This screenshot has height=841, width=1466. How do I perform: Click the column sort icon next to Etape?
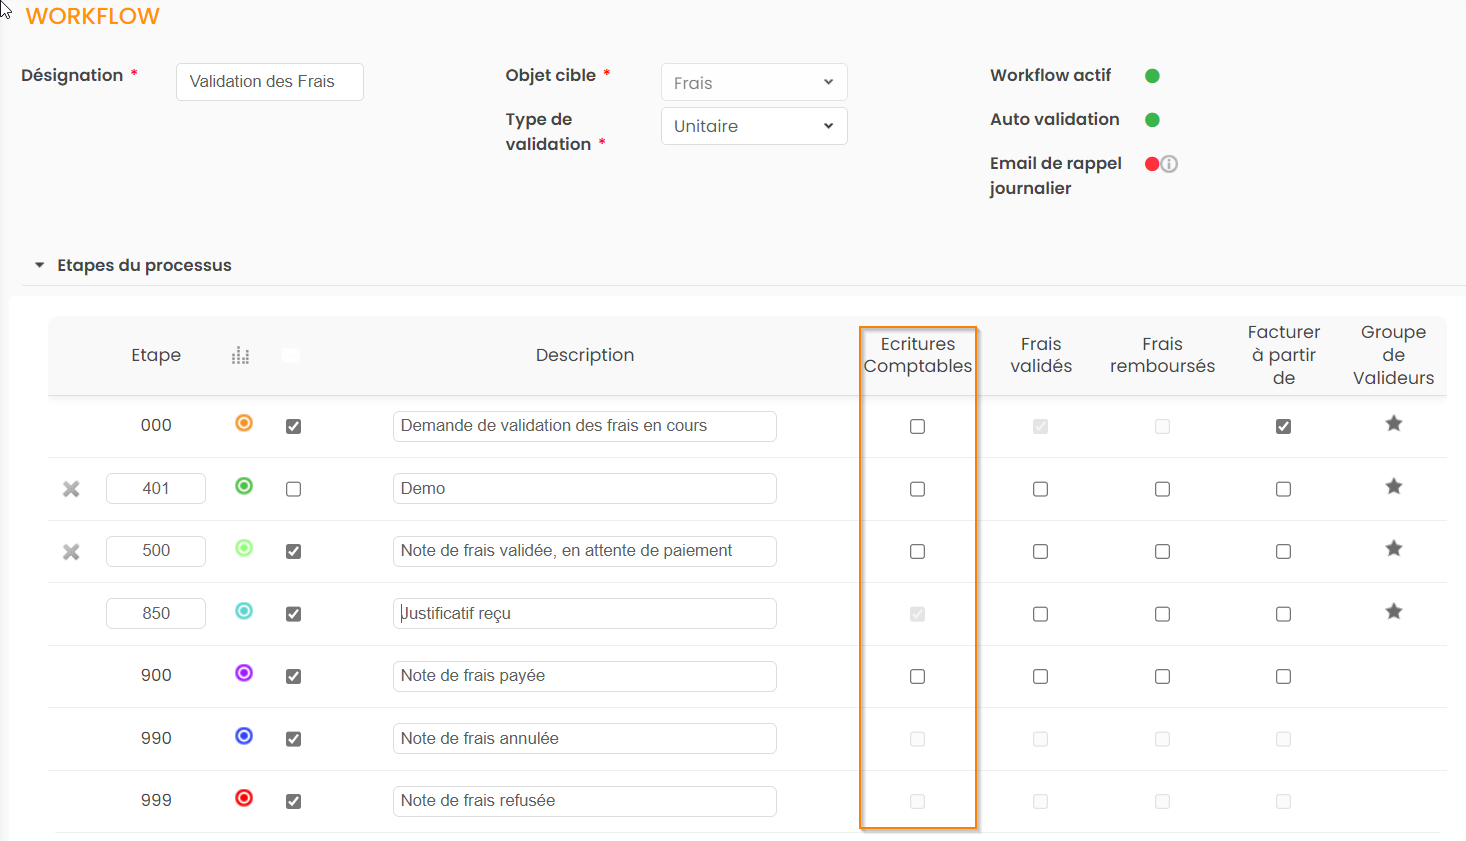coord(240,356)
